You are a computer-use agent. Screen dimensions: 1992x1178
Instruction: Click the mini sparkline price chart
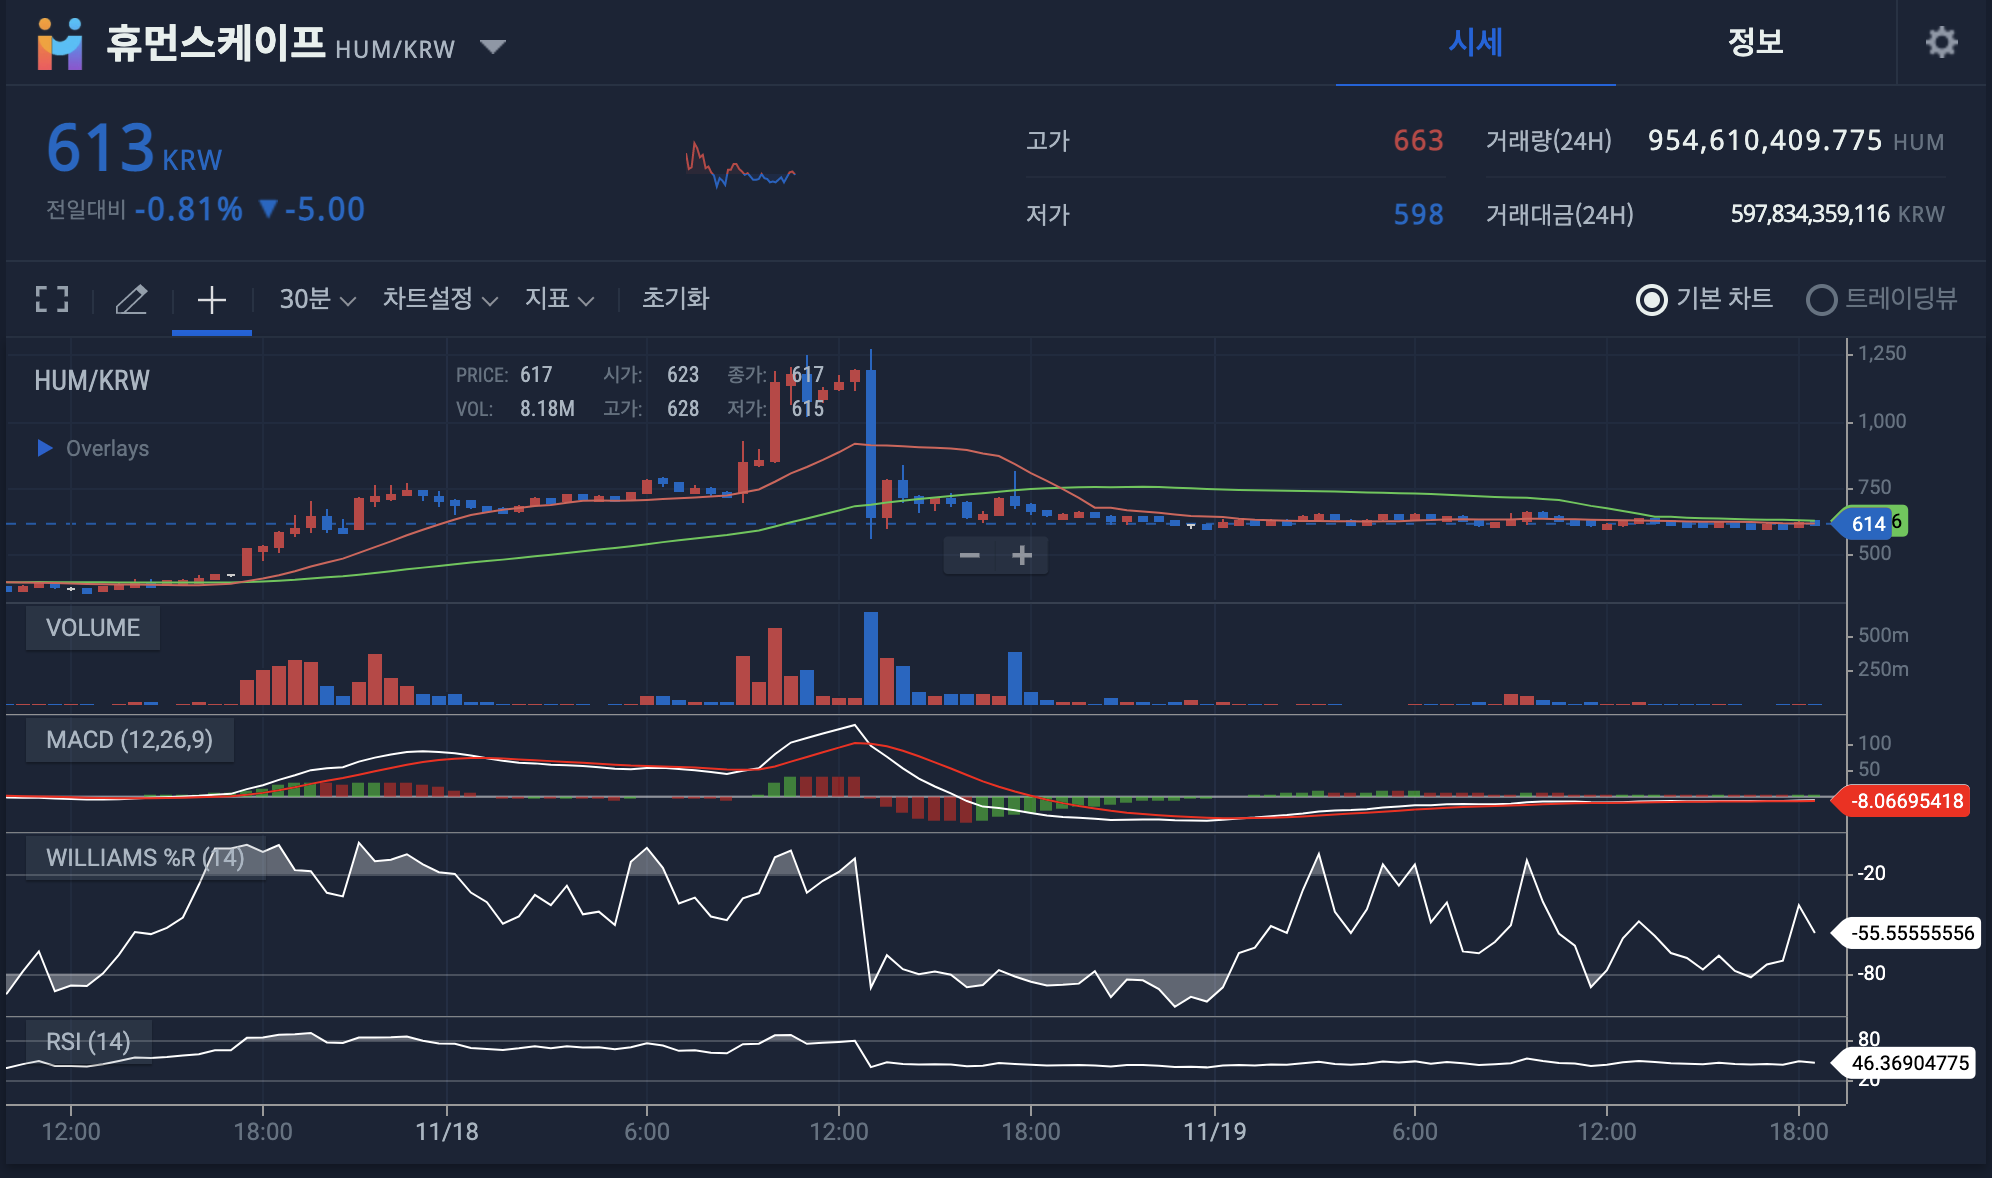point(740,167)
